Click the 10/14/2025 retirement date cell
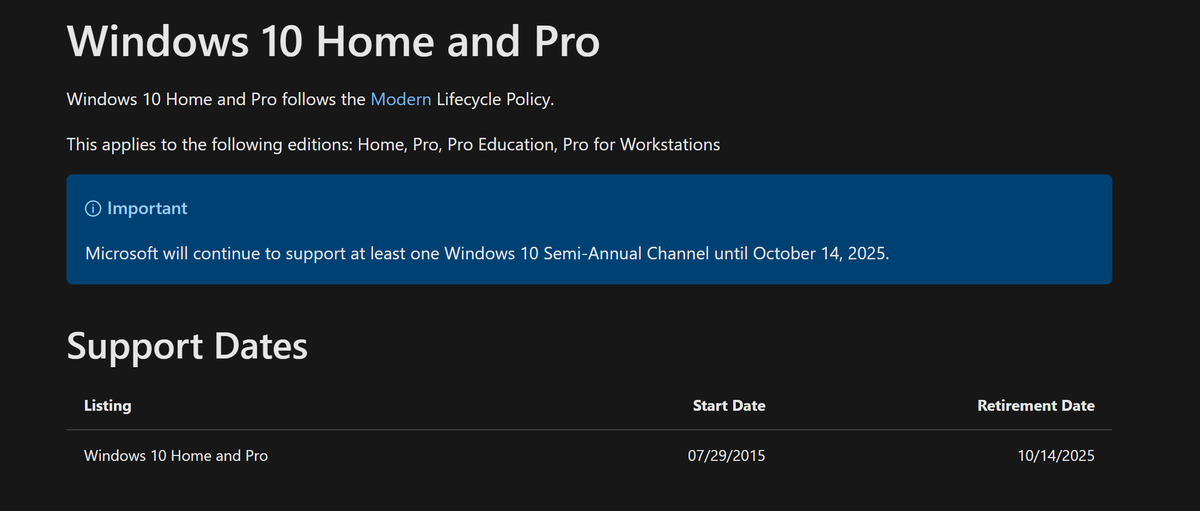 tap(1054, 455)
